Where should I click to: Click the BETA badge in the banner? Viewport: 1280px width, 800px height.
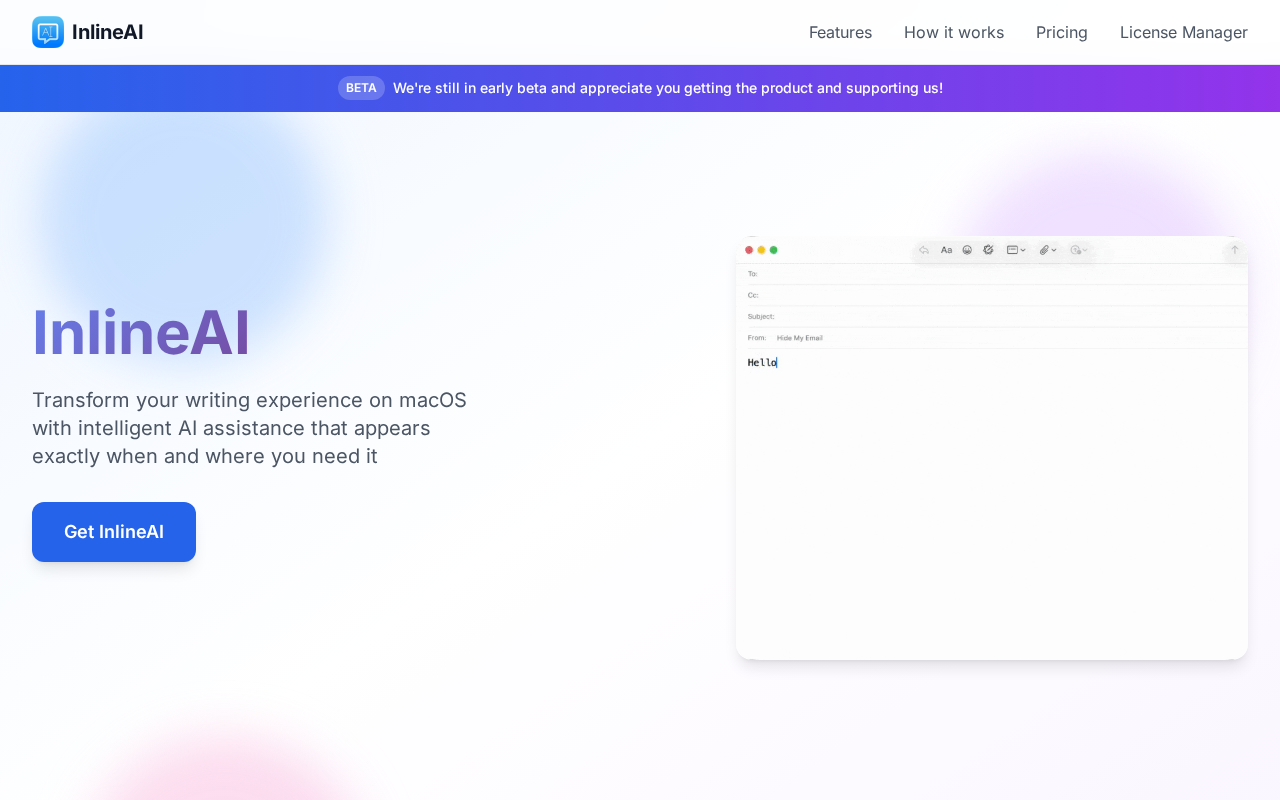coord(361,88)
